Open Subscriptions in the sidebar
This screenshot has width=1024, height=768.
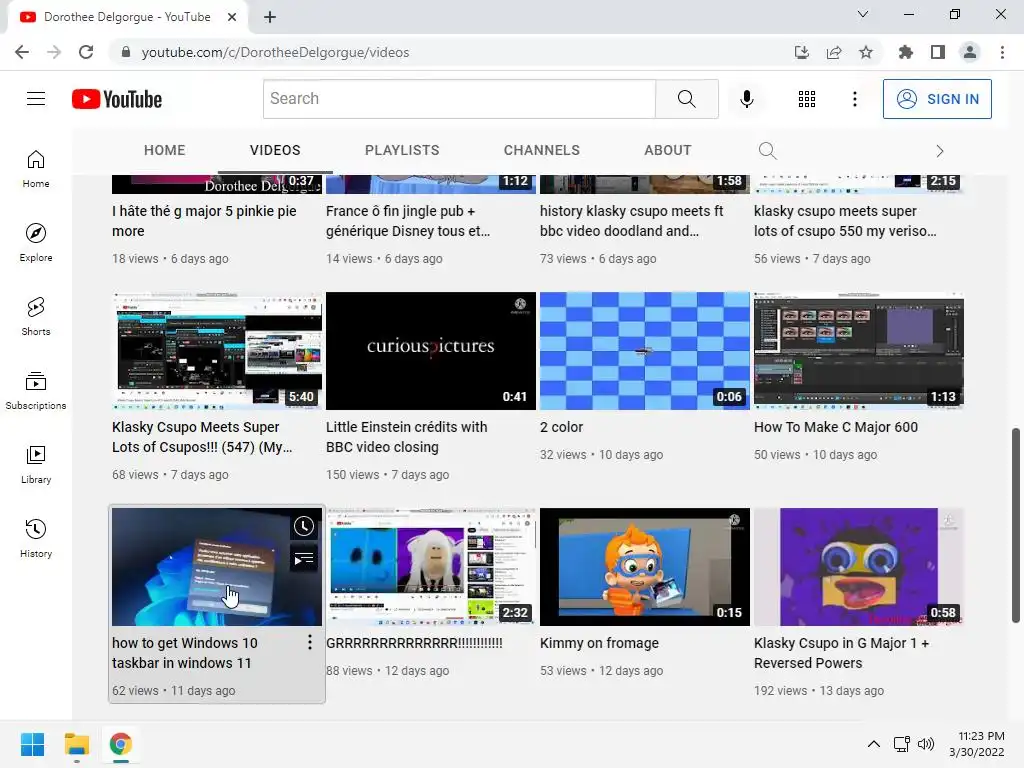(x=36, y=391)
